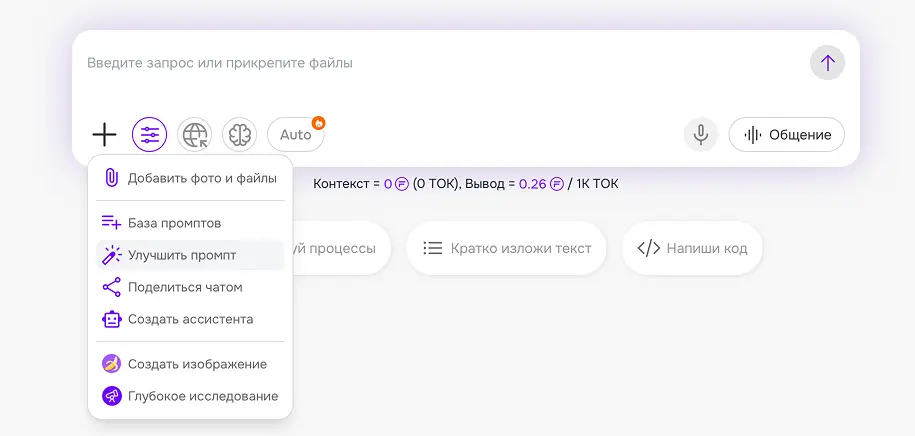Viewport: 915px width, 436px height.
Task: Click the share chat icon
Action: point(111,287)
